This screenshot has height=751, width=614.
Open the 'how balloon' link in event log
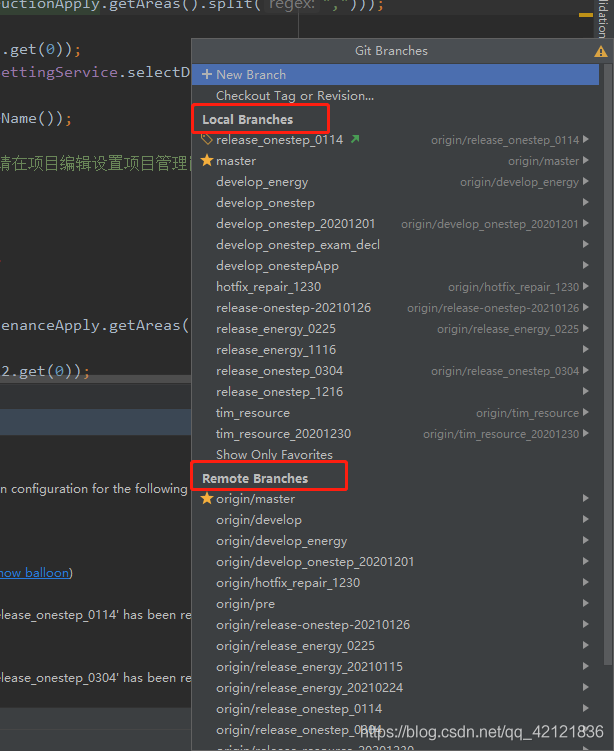point(34,573)
